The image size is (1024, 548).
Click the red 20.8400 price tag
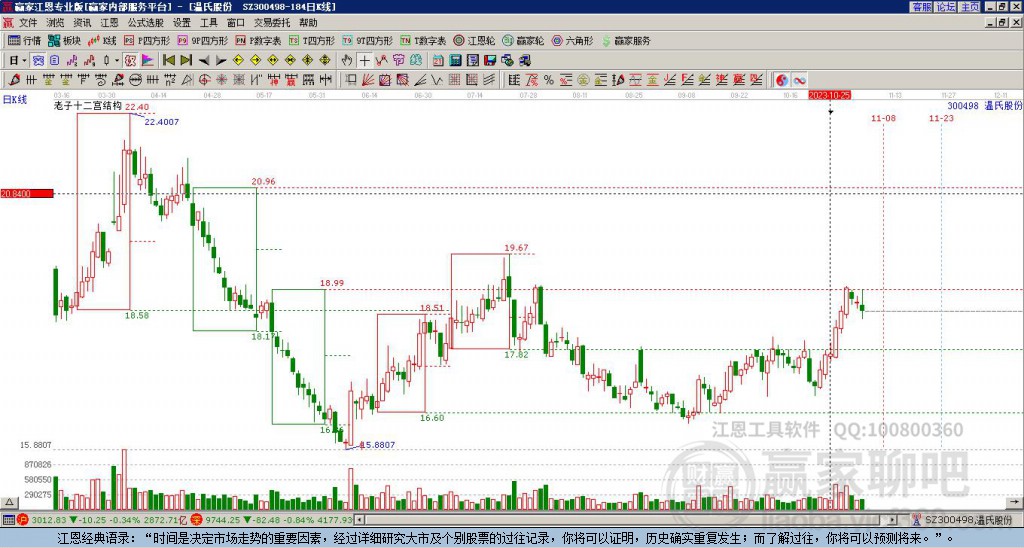click(x=27, y=193)
